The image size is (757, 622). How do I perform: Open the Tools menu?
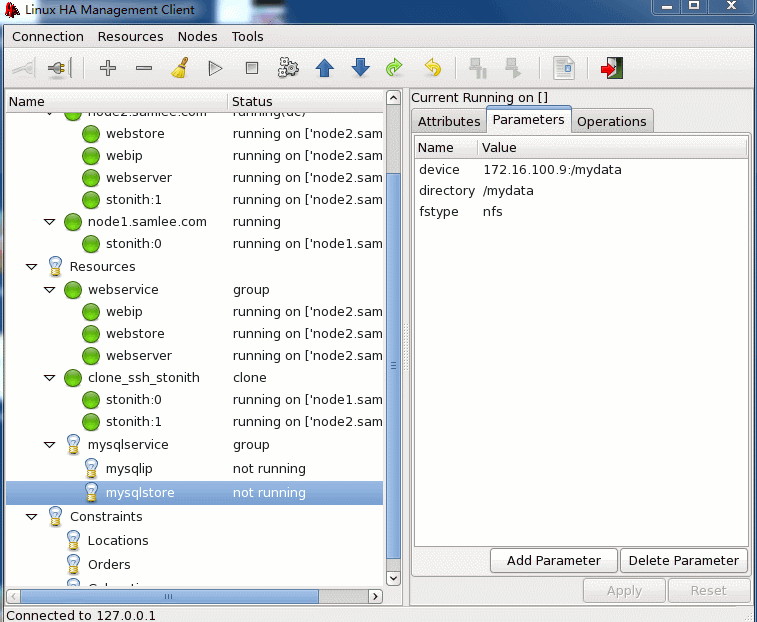(x=247, y=37)
